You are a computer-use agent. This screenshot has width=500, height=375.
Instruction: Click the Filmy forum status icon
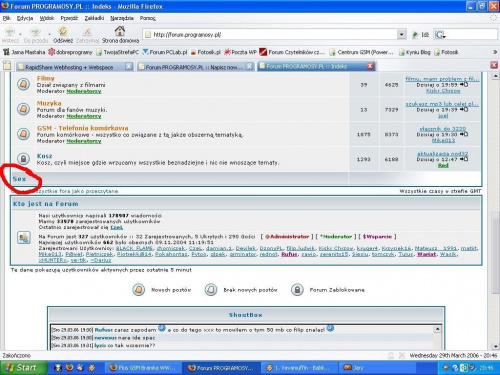click(x=23, y=84)
